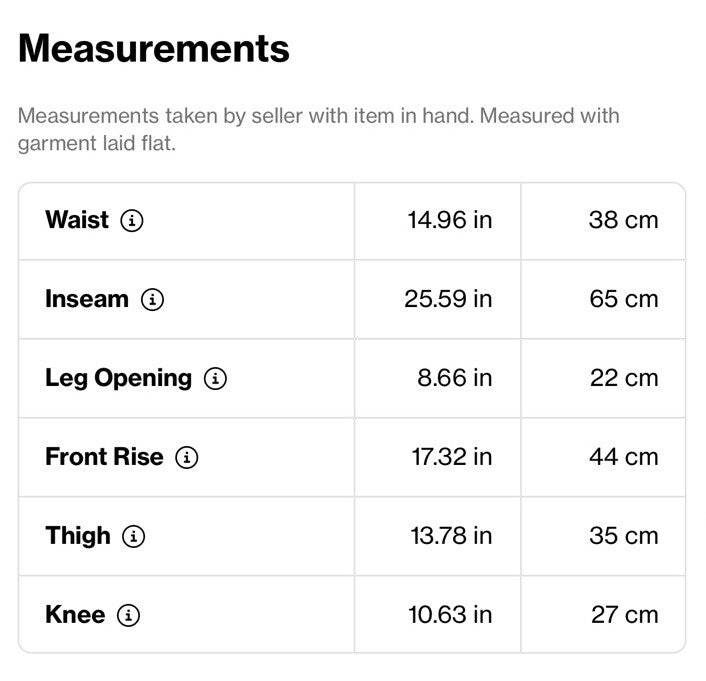
Task: Click the 8.66 in leg opening value
Action: 455,378
